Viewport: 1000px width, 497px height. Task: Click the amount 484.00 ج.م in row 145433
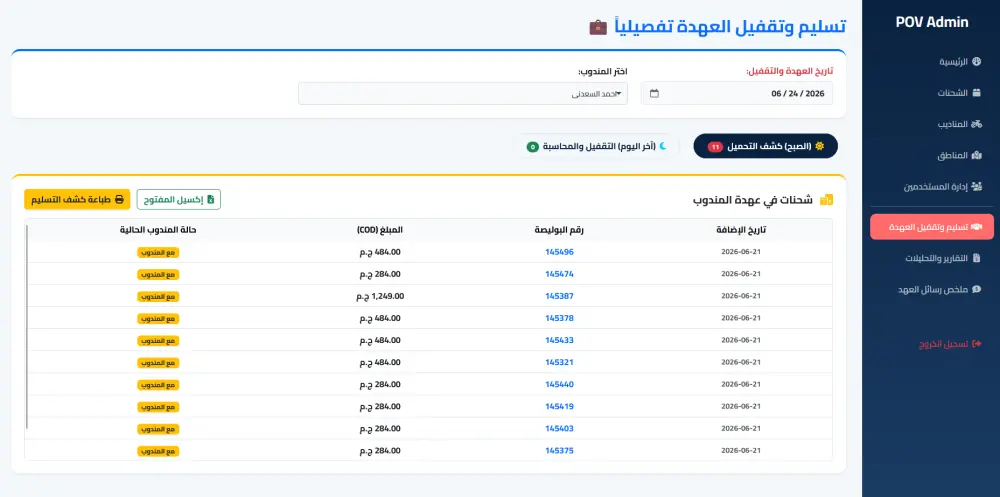click(380, 340)
